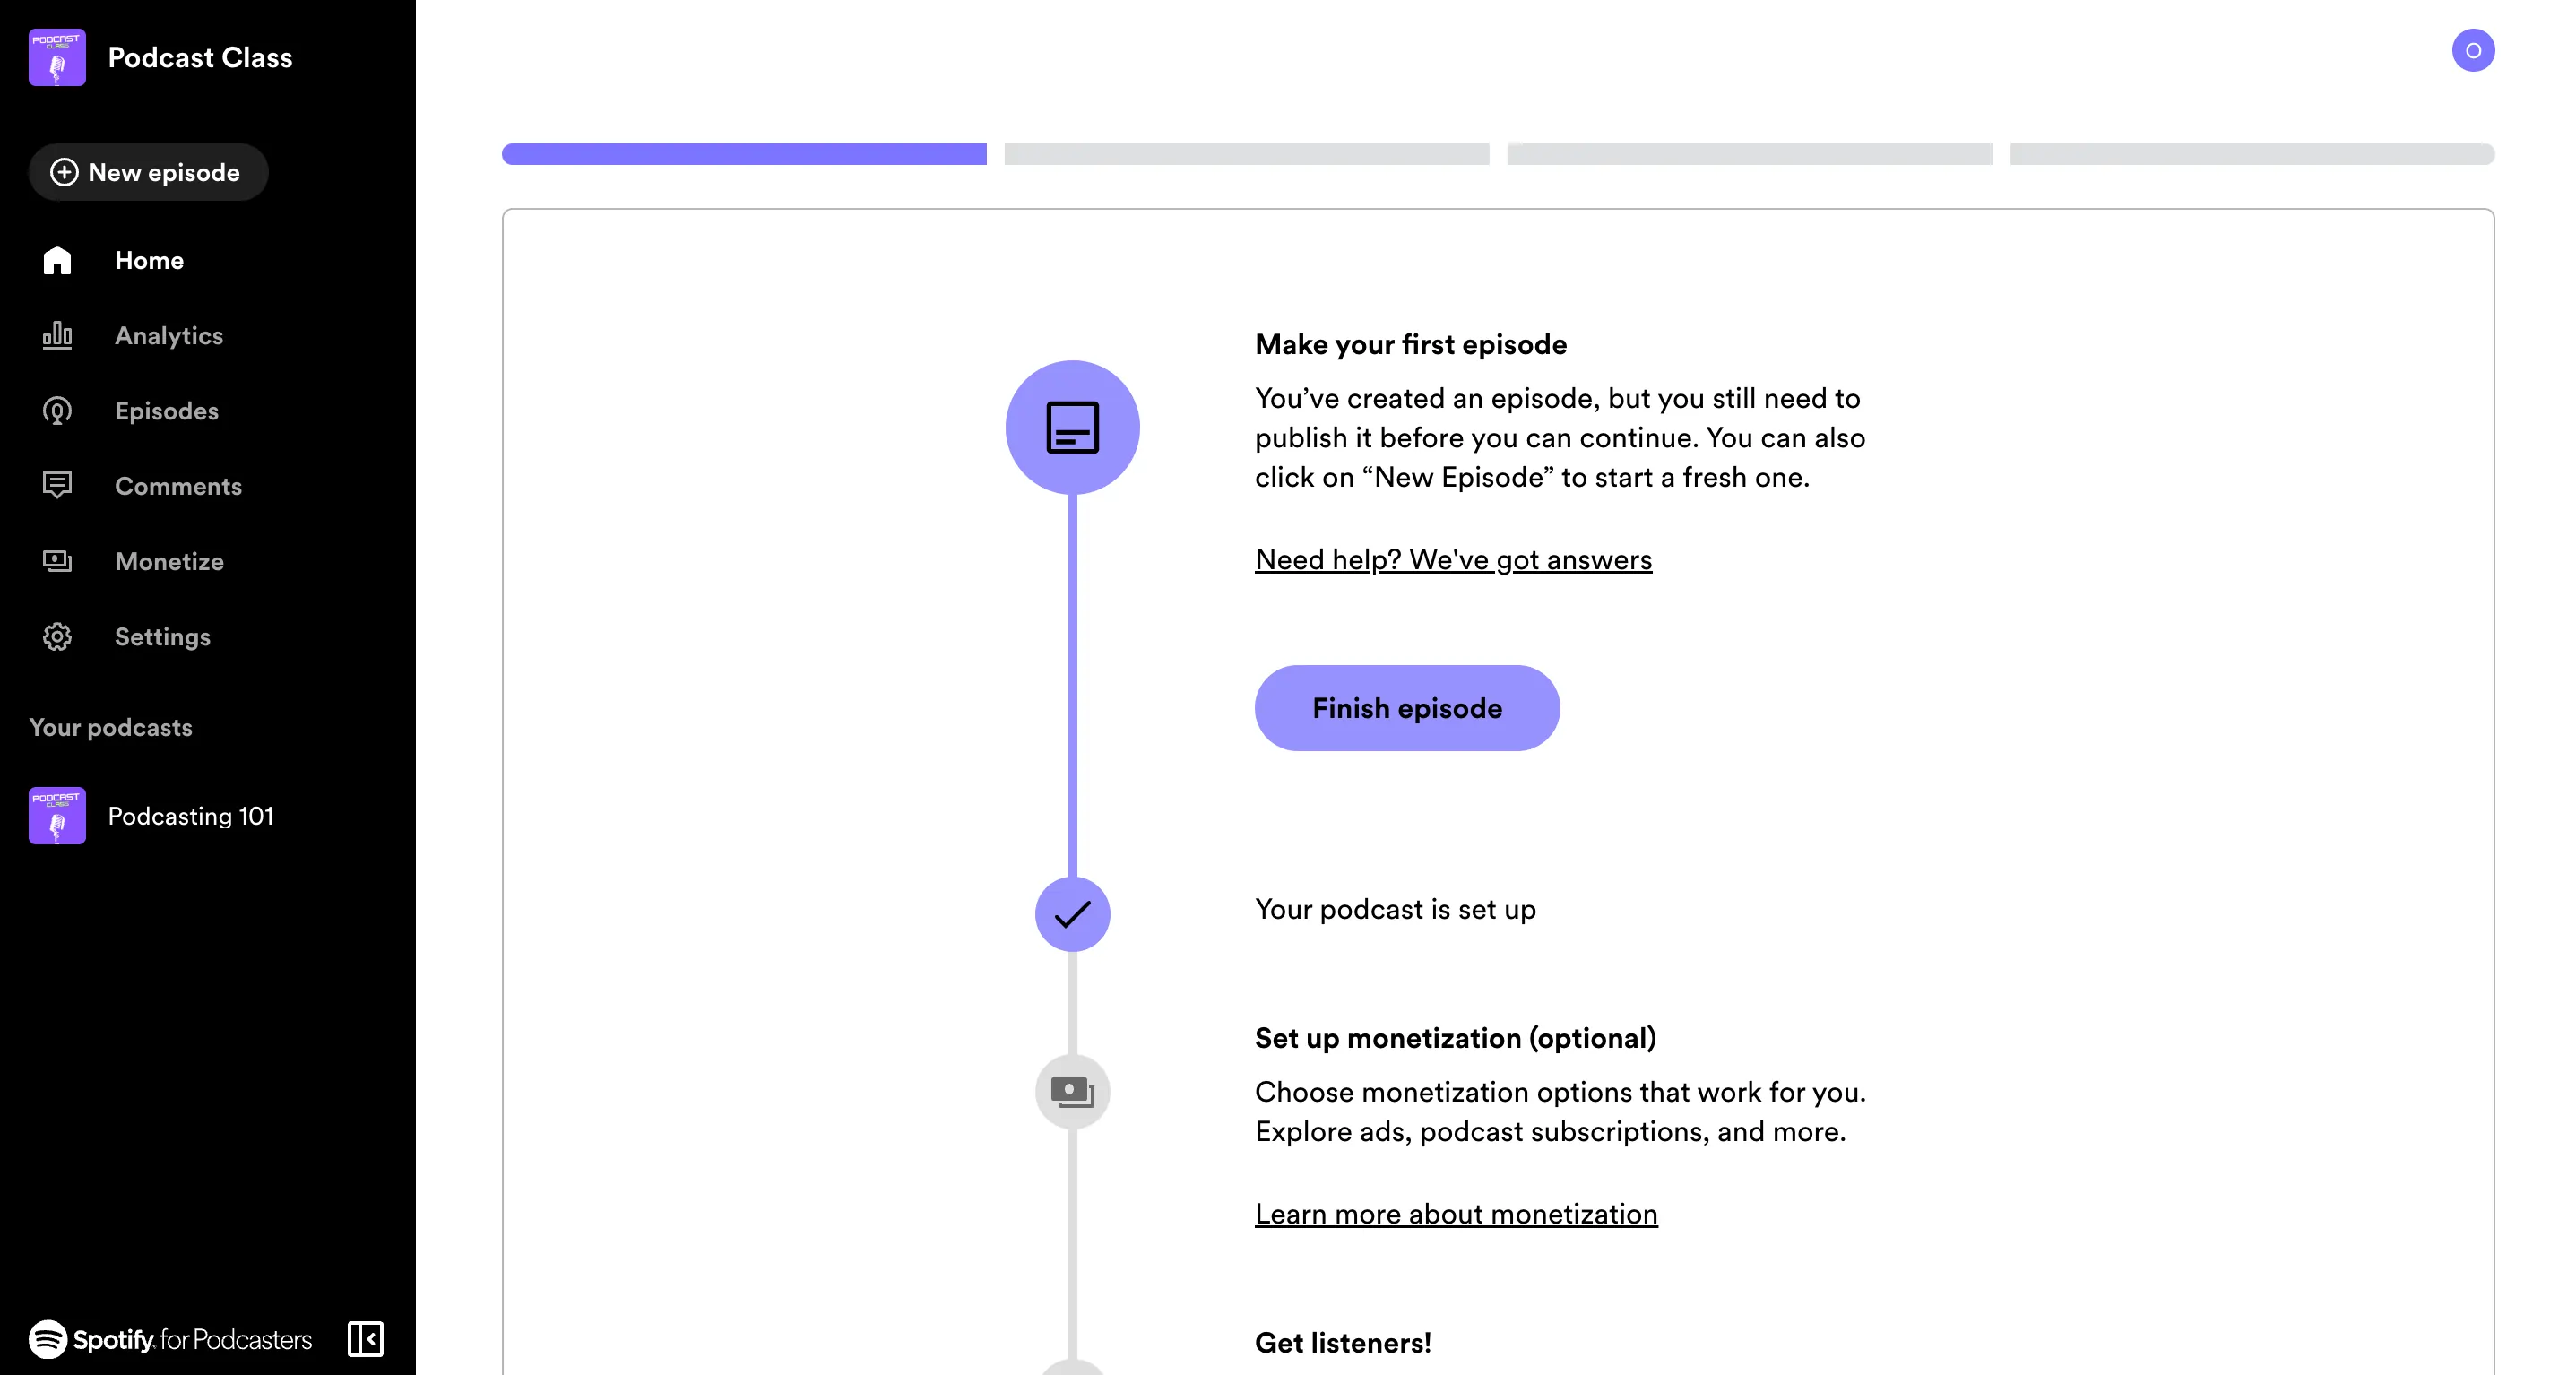
Task: Click the Comments icon in sidebar
Action: pyautogui.click(x=58, y=486)
